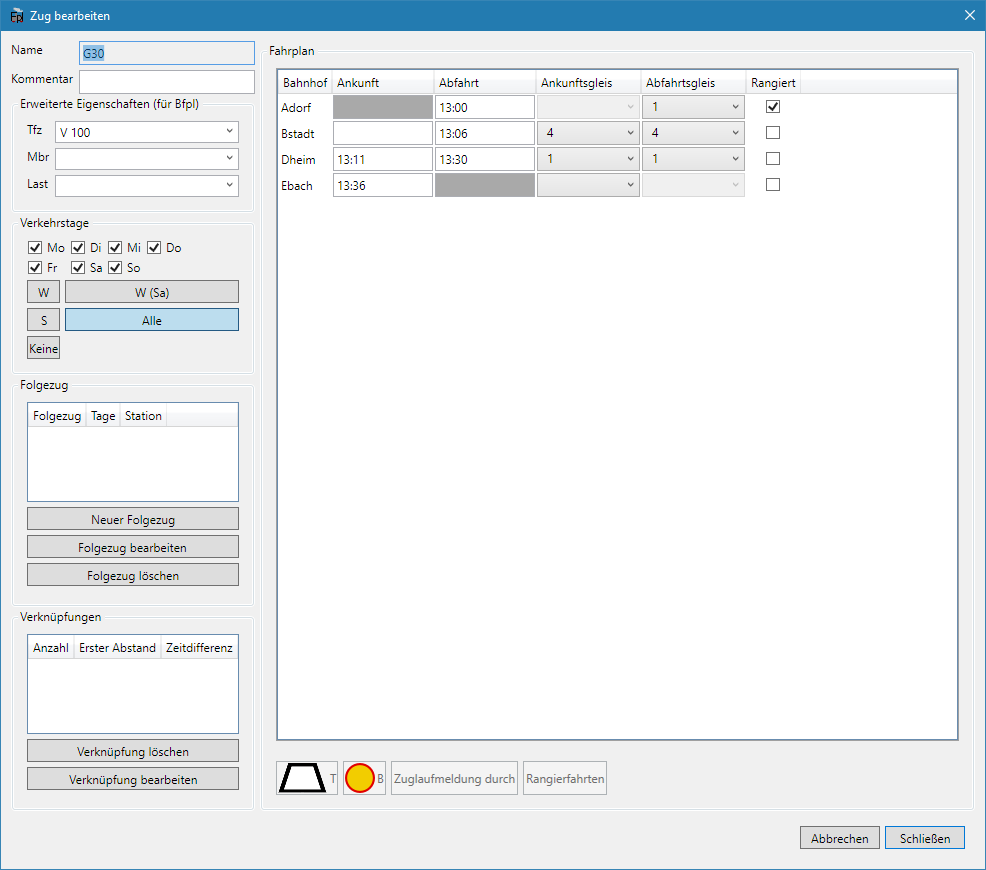Click the app icon in the title bar
The width and height of the screenshot is (986, 870).
coord(16,16)
